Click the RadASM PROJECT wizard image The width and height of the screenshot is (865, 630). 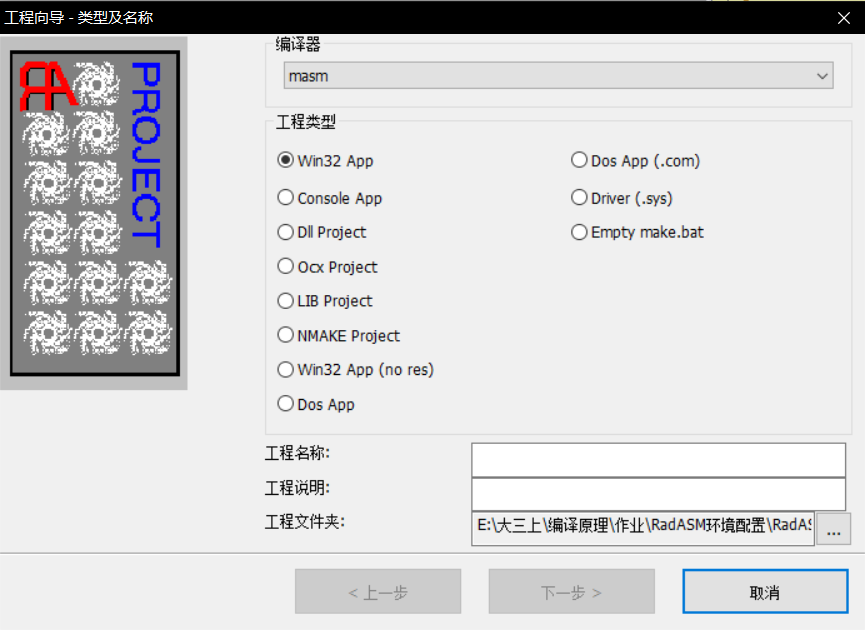tap(94, 213)
